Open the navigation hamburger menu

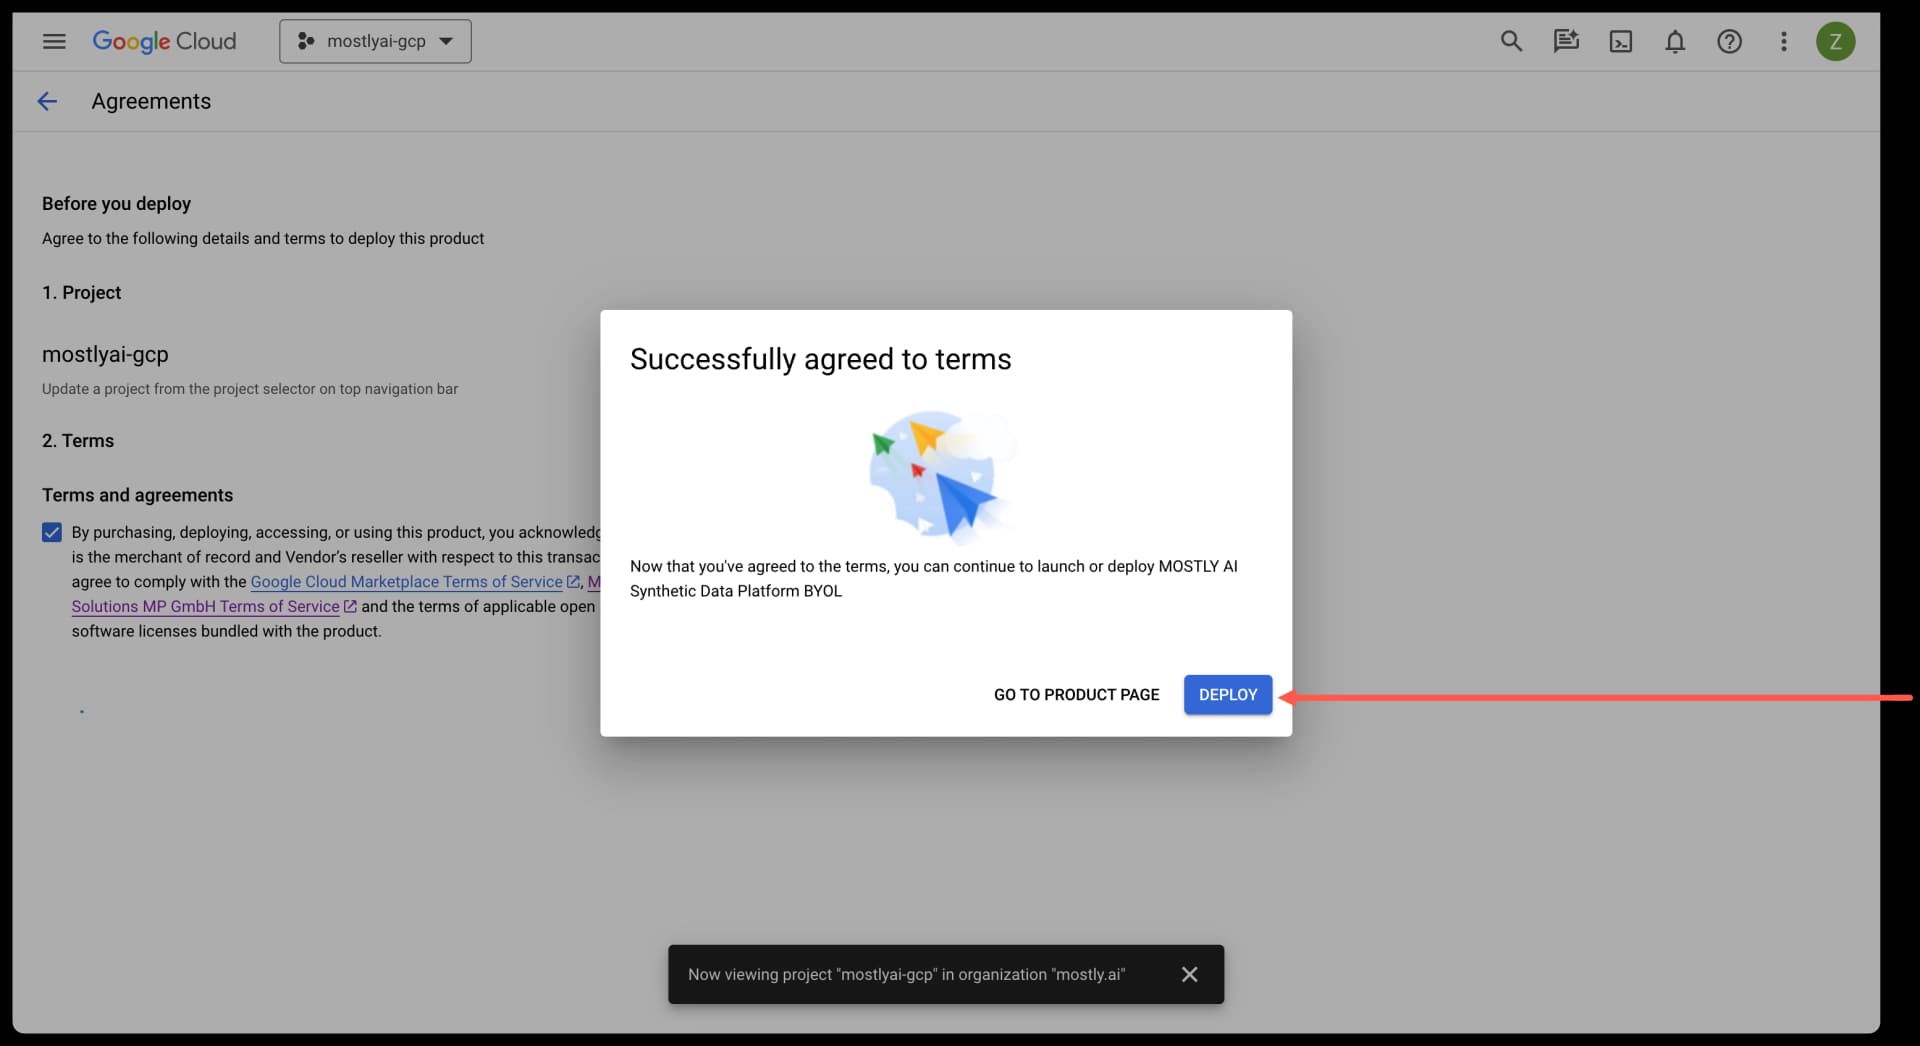coord(54,41)
